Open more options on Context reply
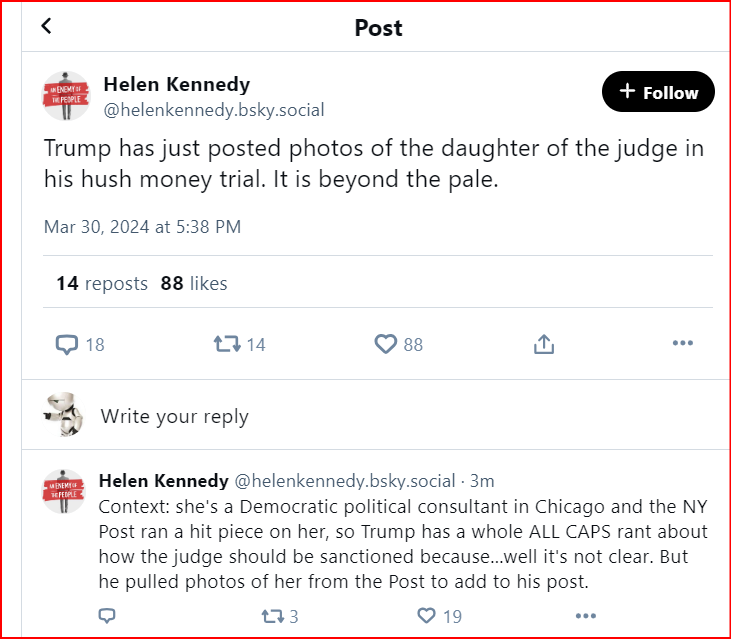The image size is (731, 639). click(x=586, y=615)
